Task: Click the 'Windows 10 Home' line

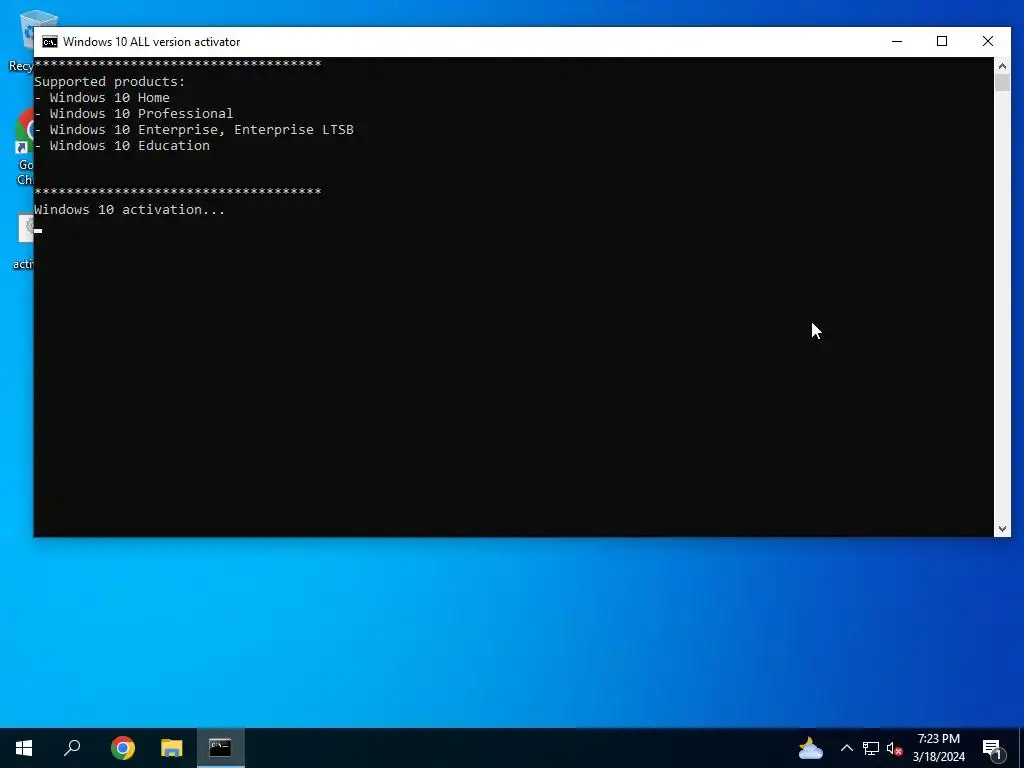Action: click(103, 98)
